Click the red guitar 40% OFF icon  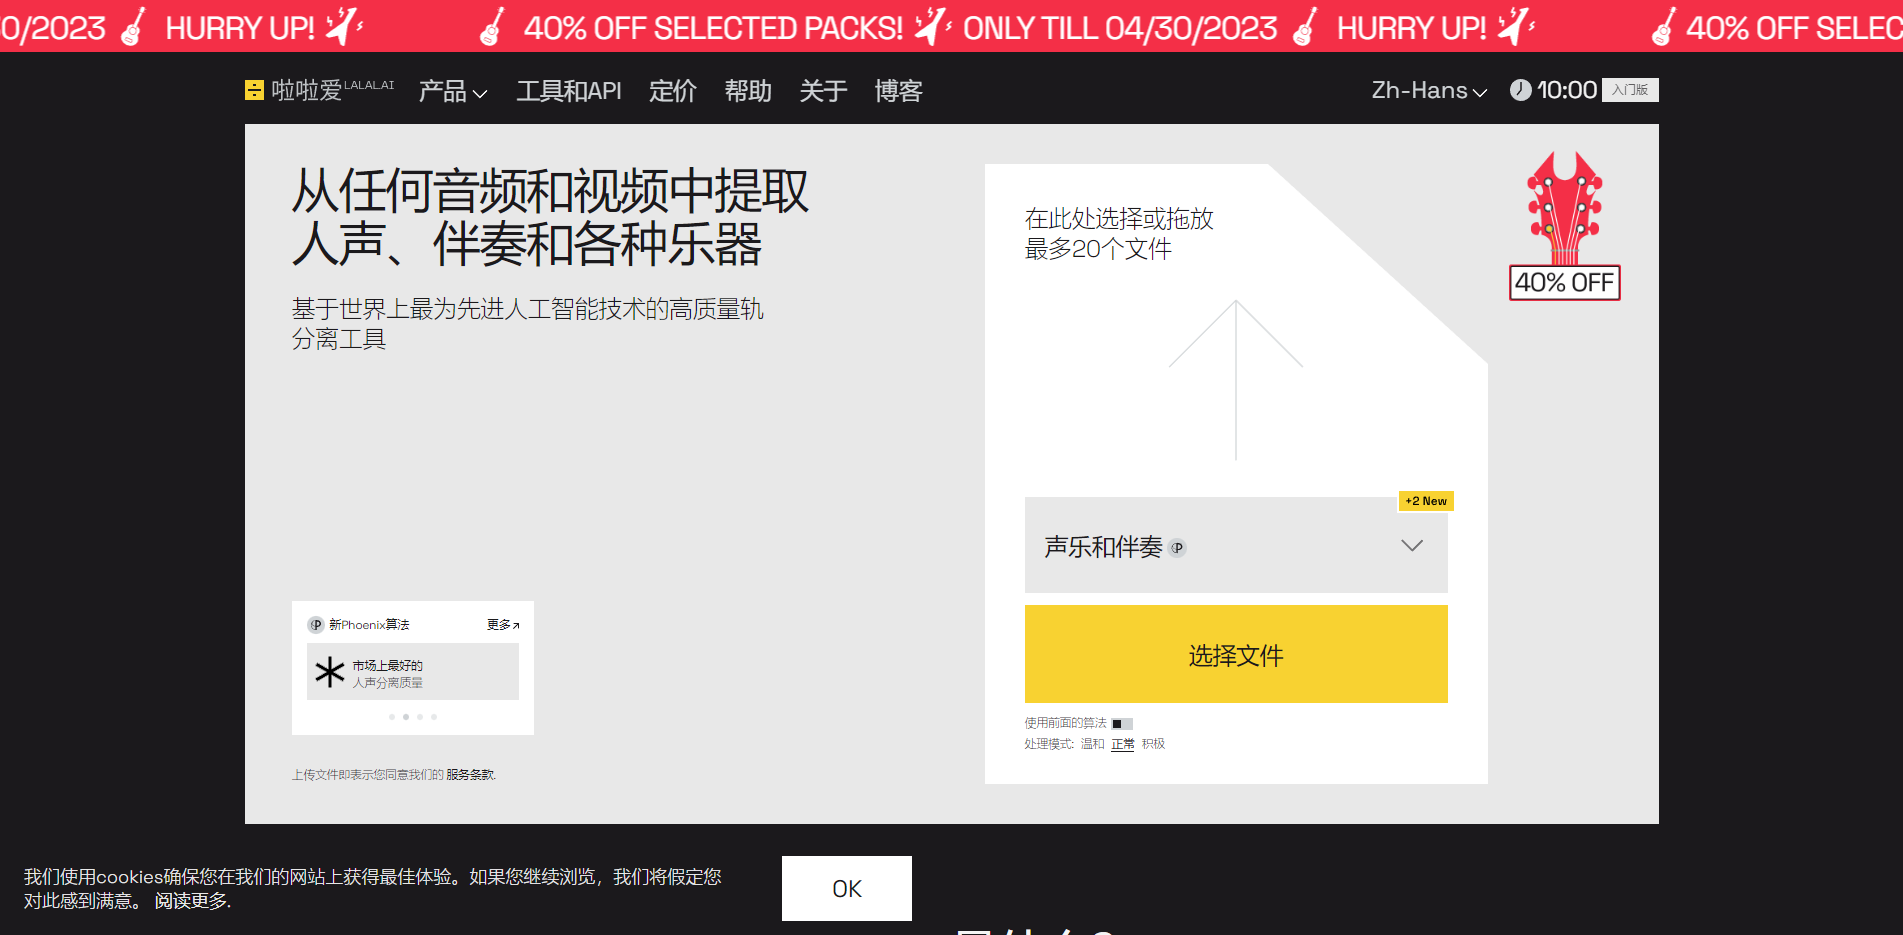(x=1564, y=226)
